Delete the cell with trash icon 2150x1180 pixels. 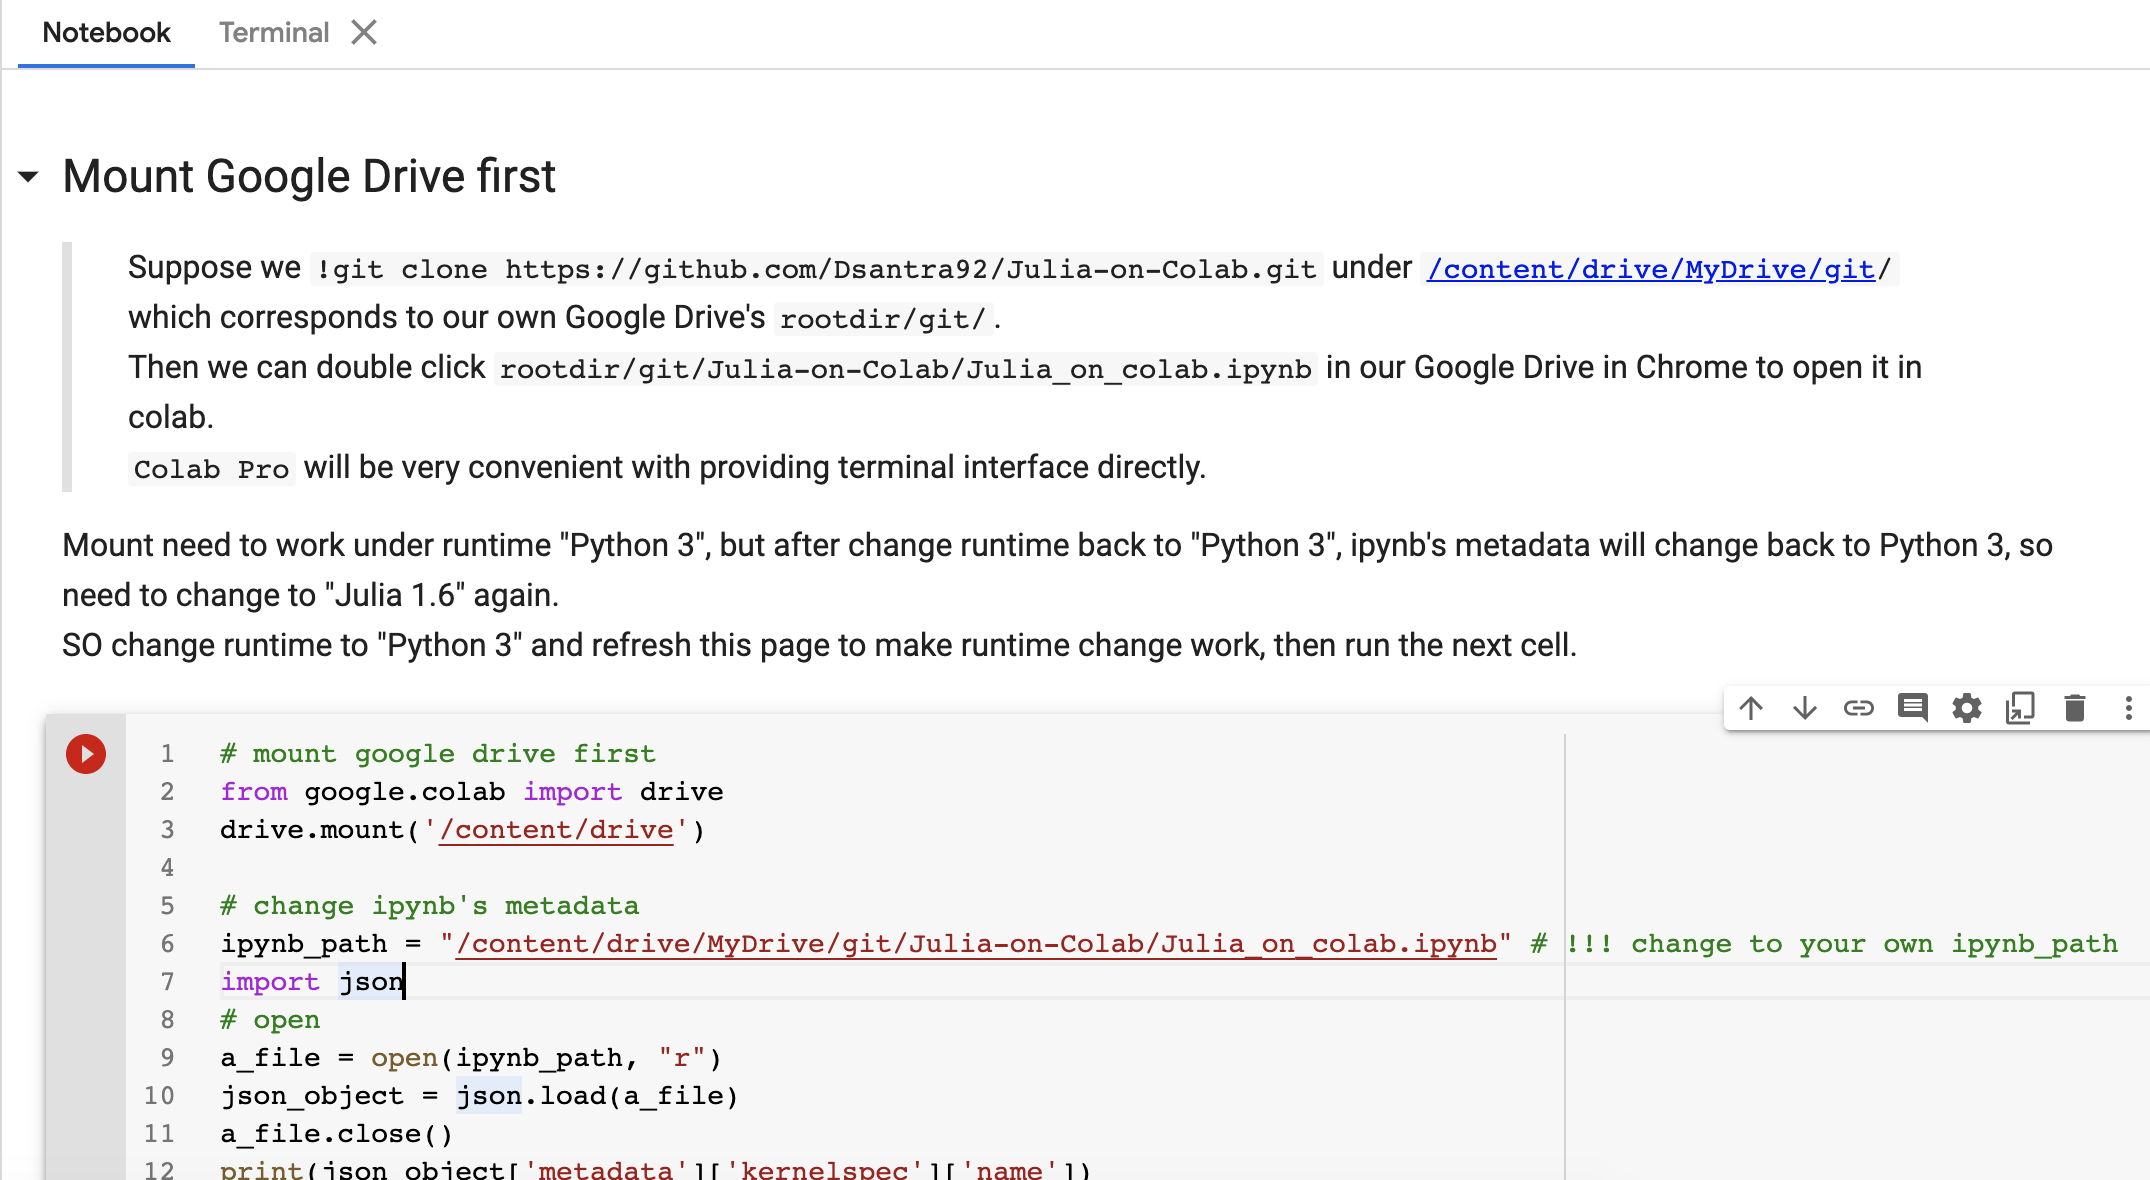tap(2074, 709)
